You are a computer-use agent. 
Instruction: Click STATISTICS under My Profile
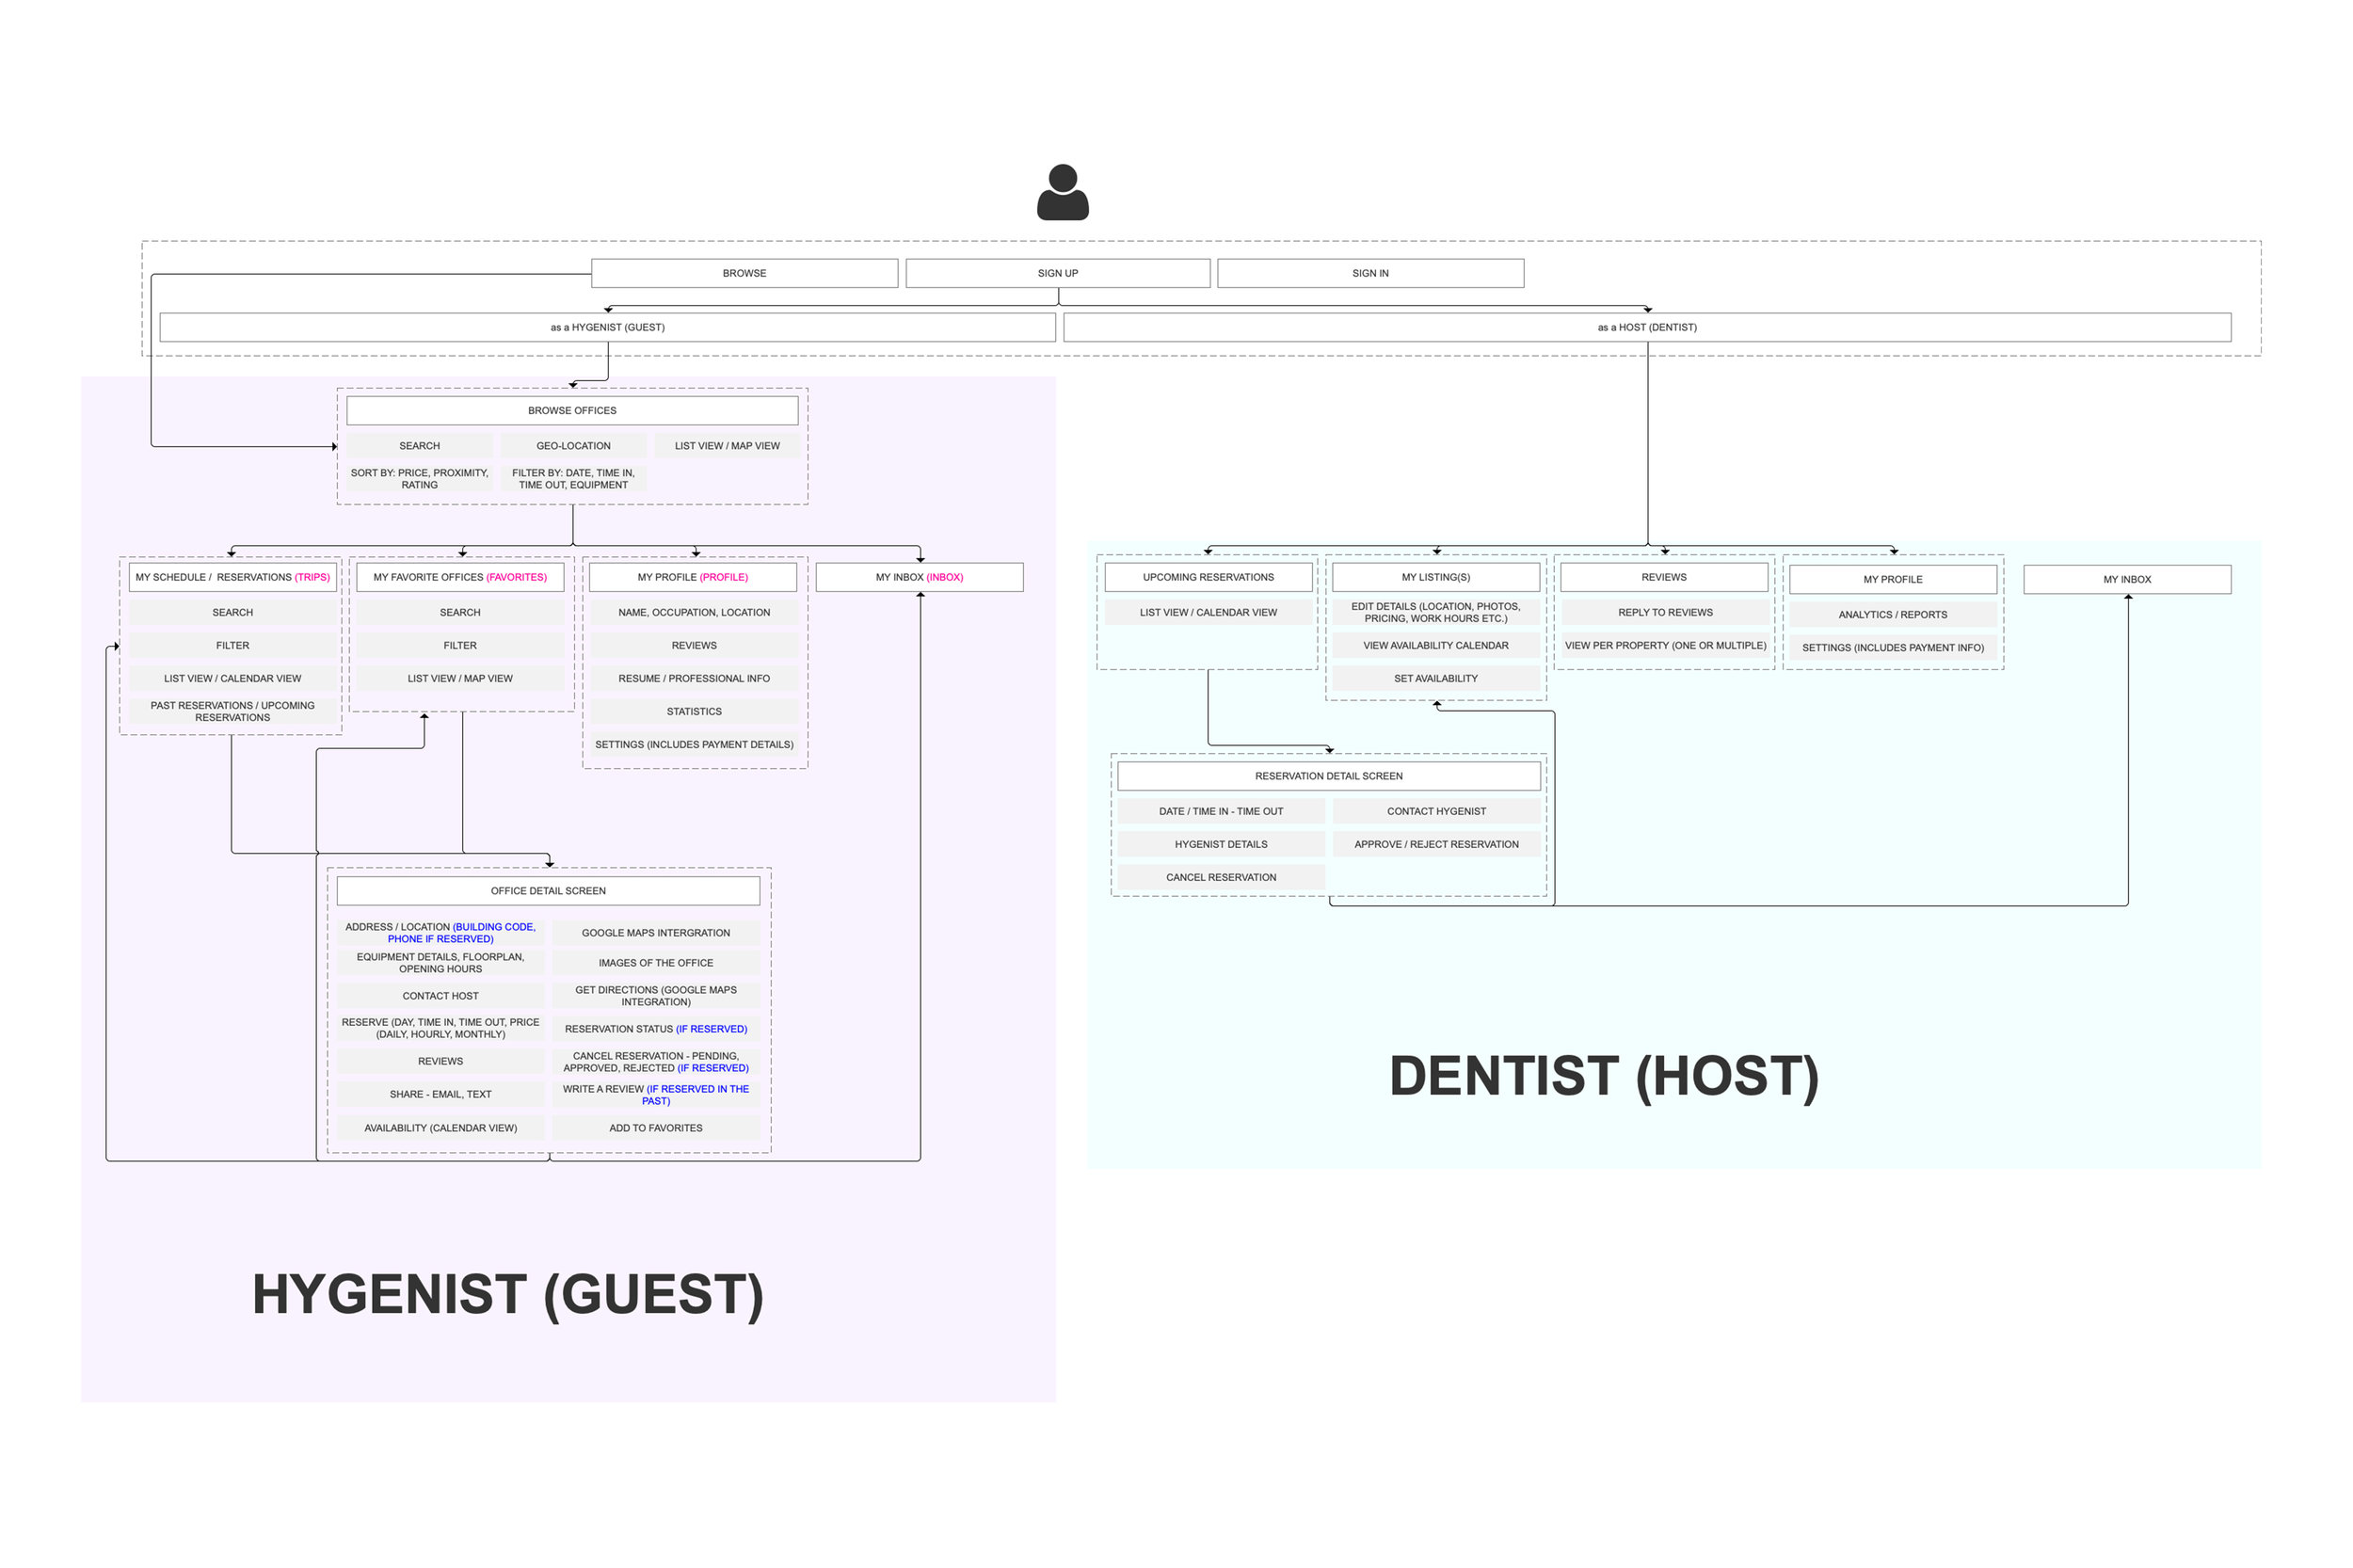pos(694,712)
